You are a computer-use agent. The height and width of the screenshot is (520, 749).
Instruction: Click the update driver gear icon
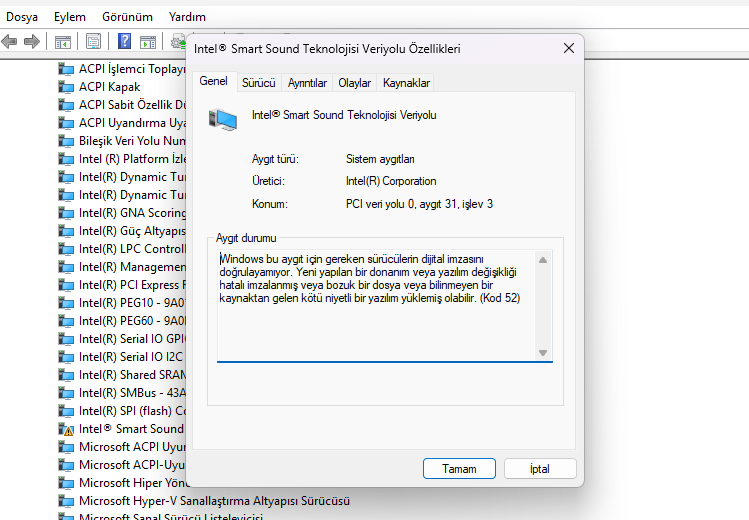[x=178, y=42]
